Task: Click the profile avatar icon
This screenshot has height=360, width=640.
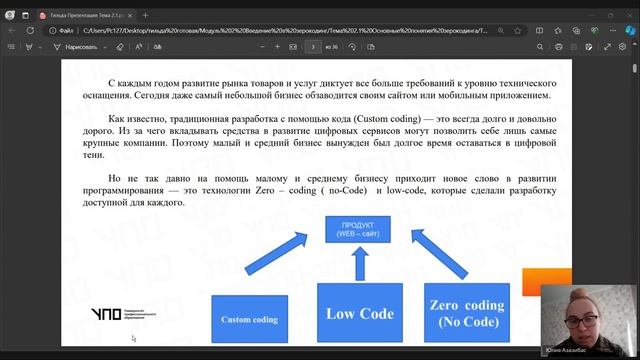Action: 10,15
